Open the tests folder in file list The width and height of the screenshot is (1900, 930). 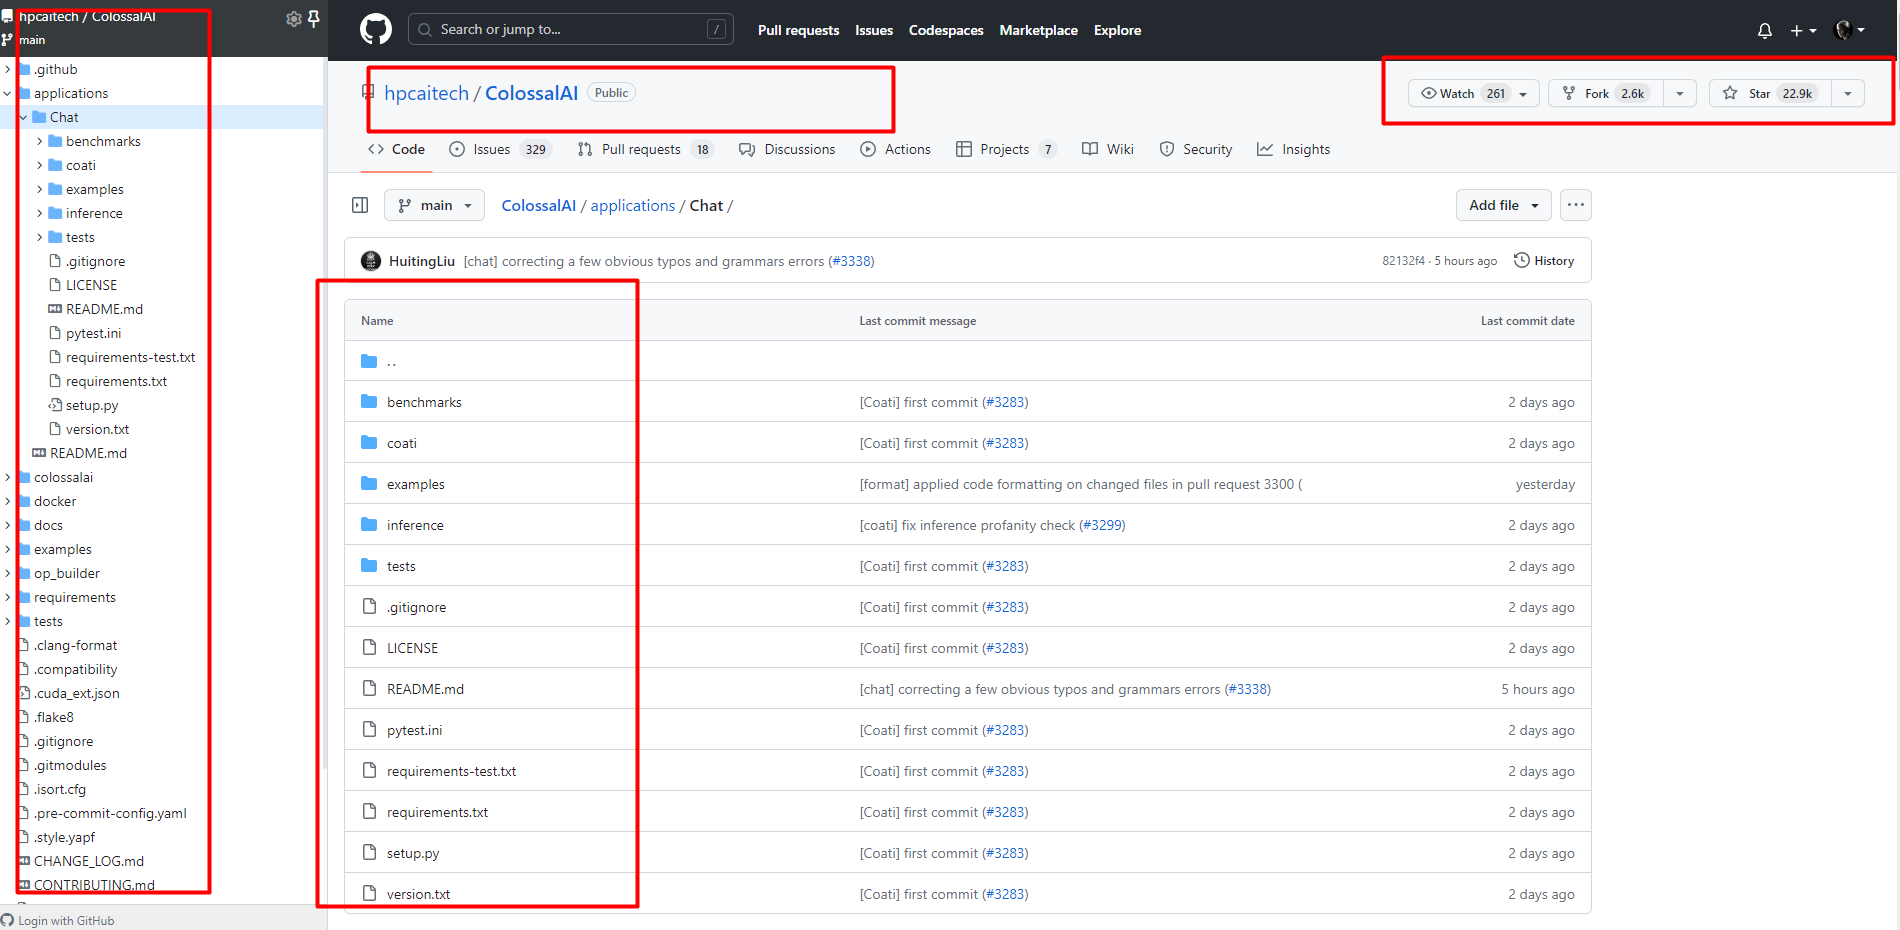coord(401,566)
